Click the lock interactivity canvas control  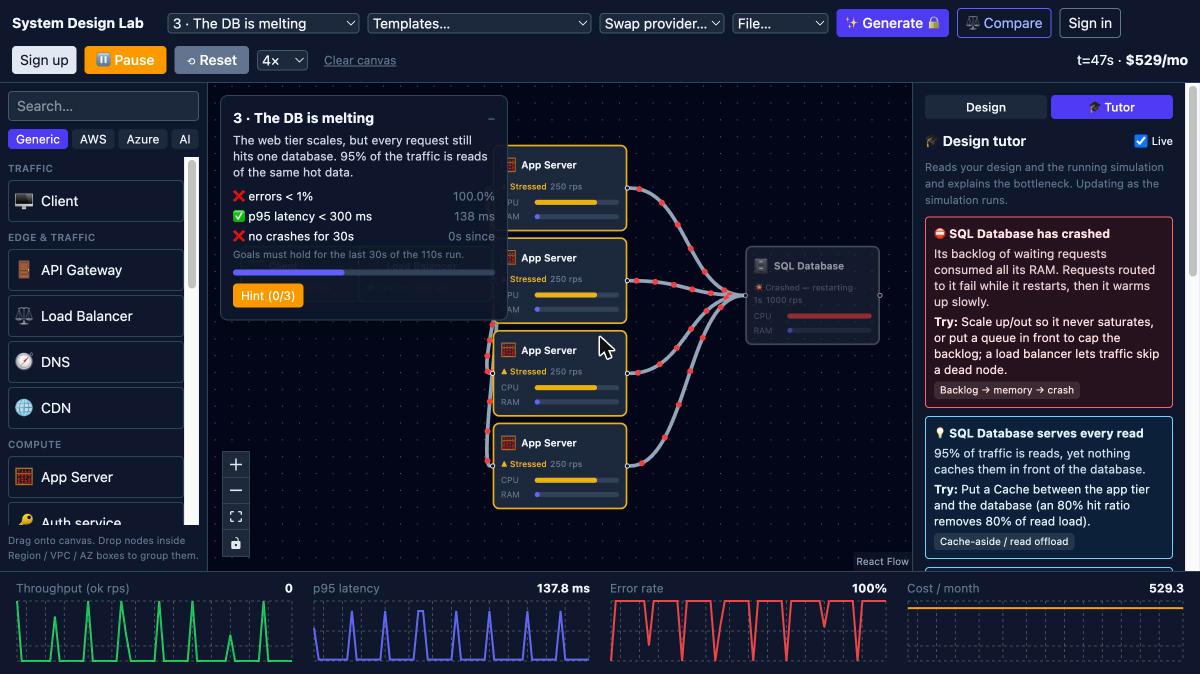pyautogui.click(x=236, y=543)
